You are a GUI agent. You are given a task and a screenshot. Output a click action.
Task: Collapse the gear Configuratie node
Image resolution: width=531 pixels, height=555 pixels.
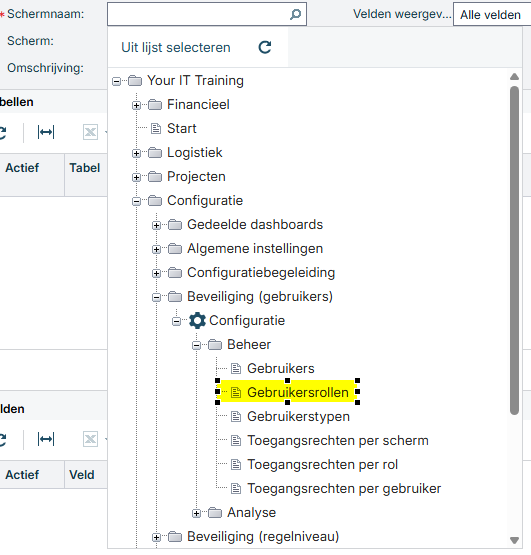click(176, 321)
